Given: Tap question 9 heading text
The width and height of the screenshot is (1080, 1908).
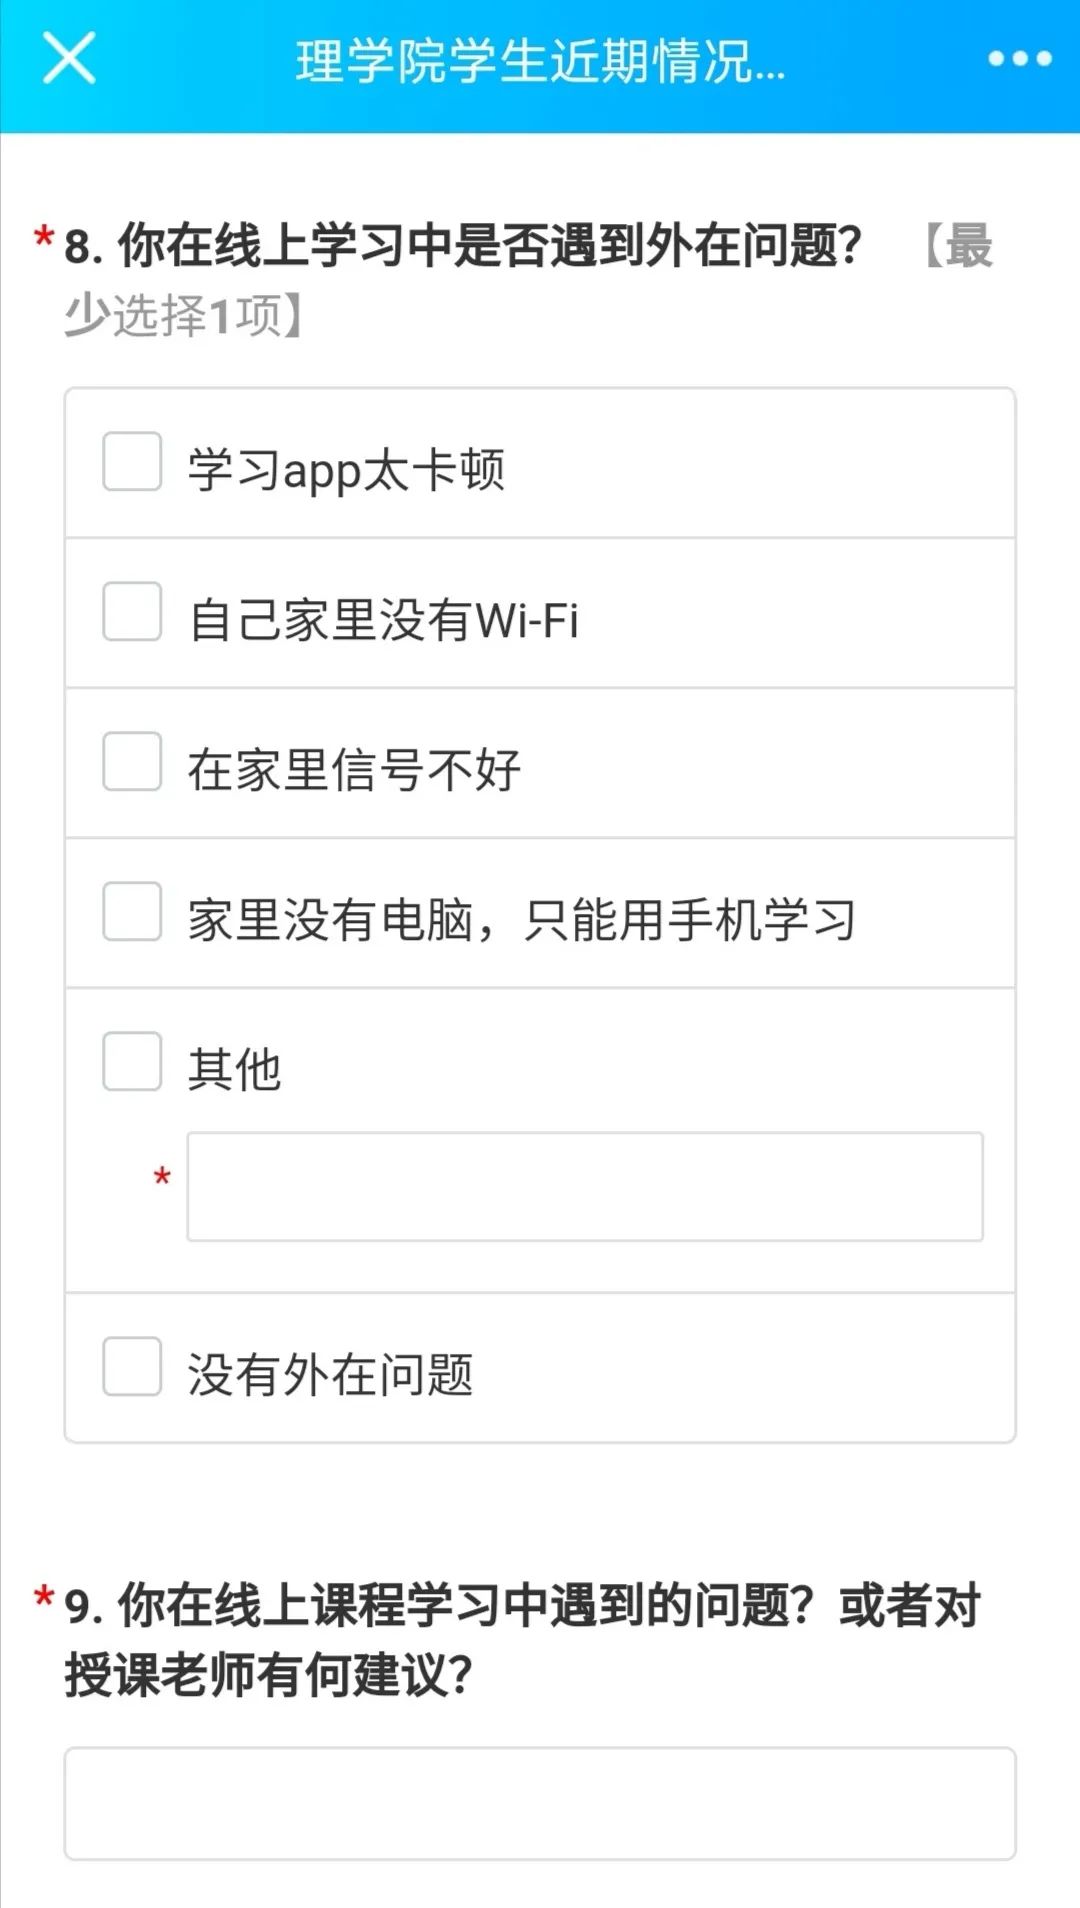Looking at the screenshot, I should (520, 1640).
